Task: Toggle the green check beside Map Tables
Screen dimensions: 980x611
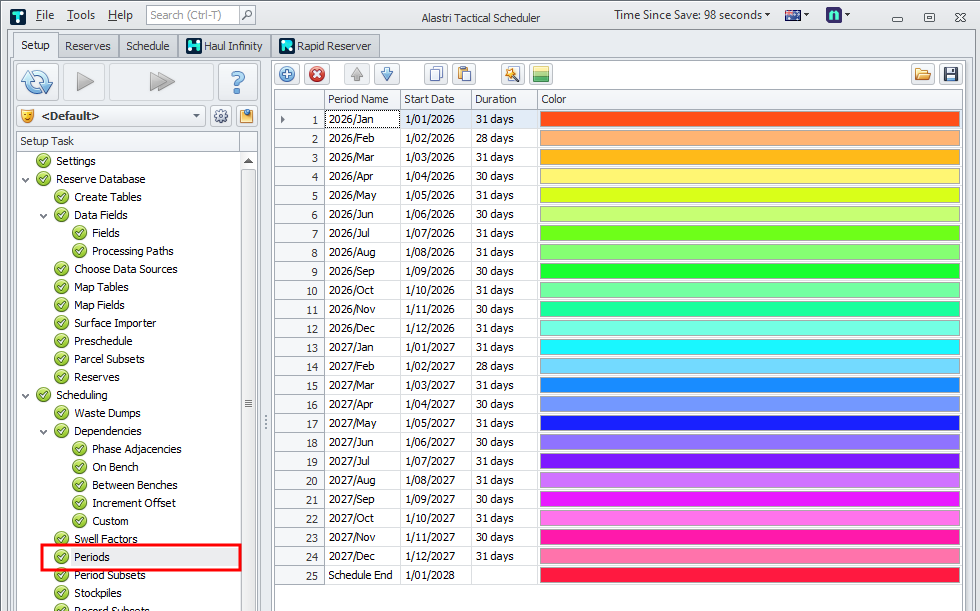Action: coord(62,287)
